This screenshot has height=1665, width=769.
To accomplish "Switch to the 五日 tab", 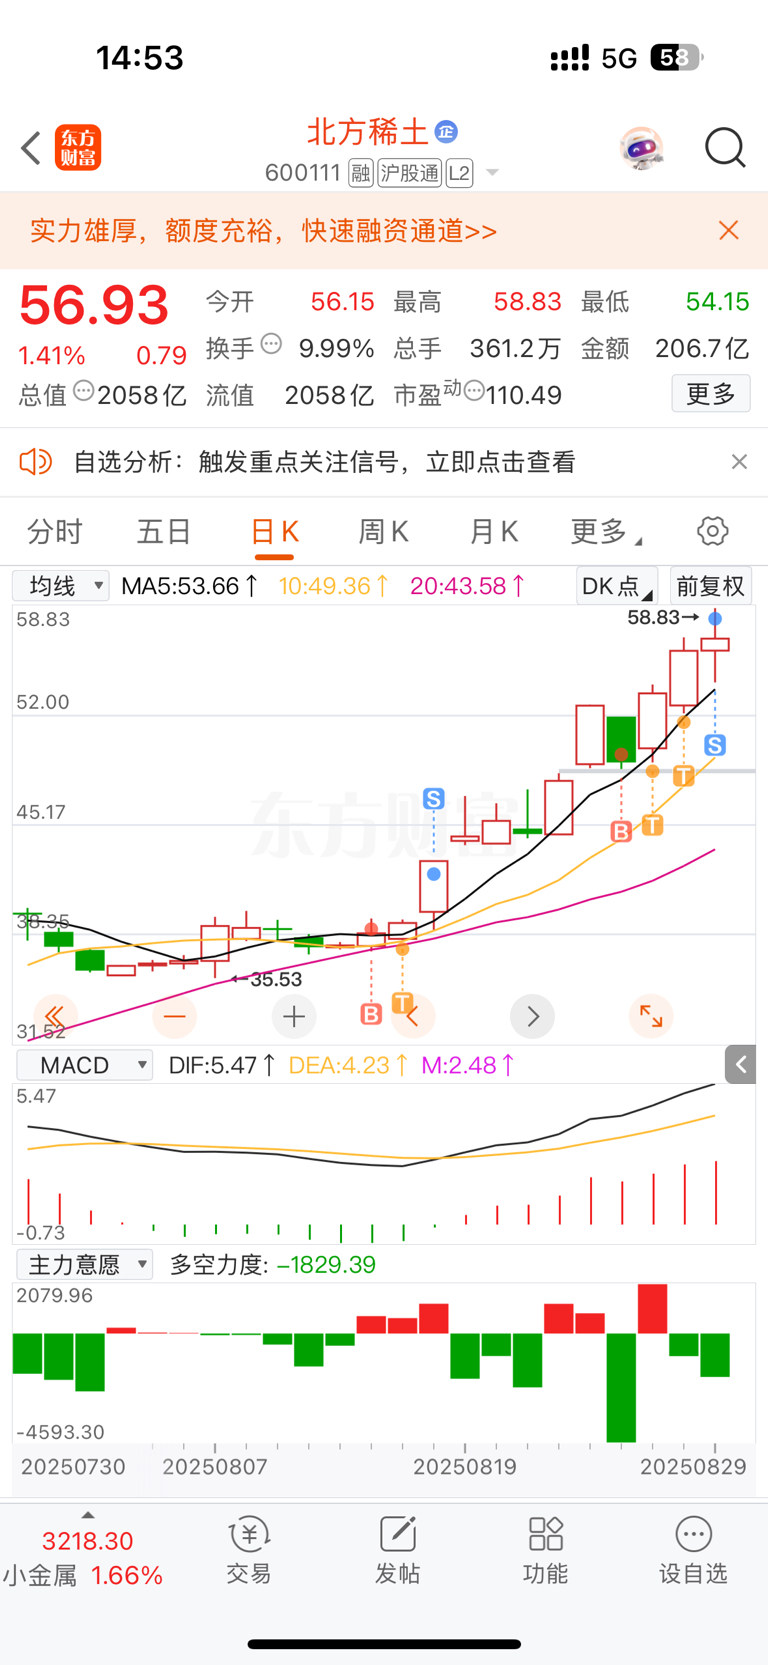I will (164, 531).
